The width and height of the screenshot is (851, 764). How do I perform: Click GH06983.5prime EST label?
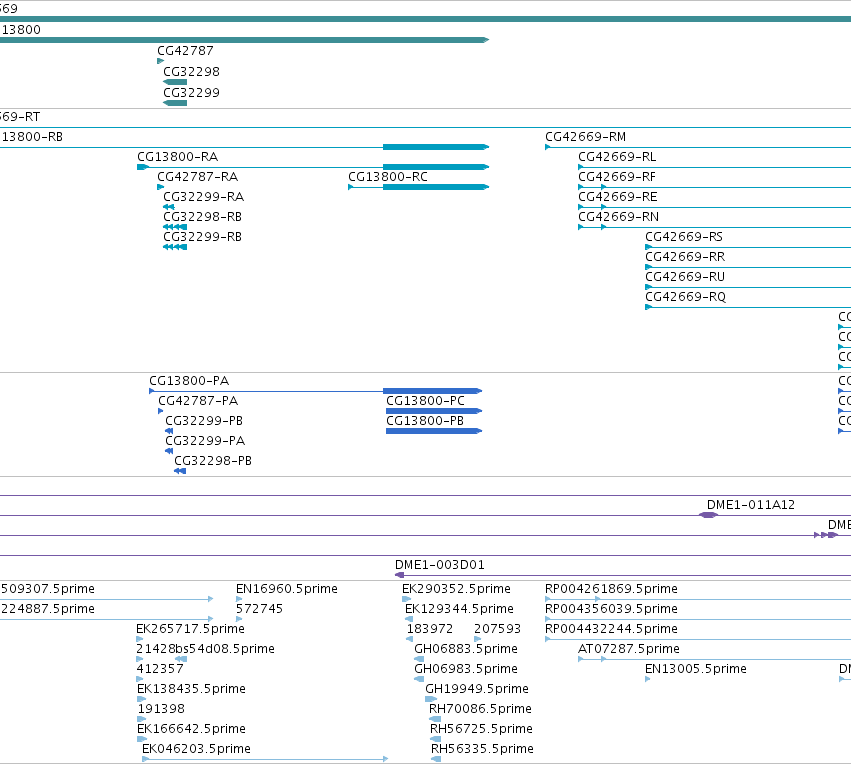point(466,669)
